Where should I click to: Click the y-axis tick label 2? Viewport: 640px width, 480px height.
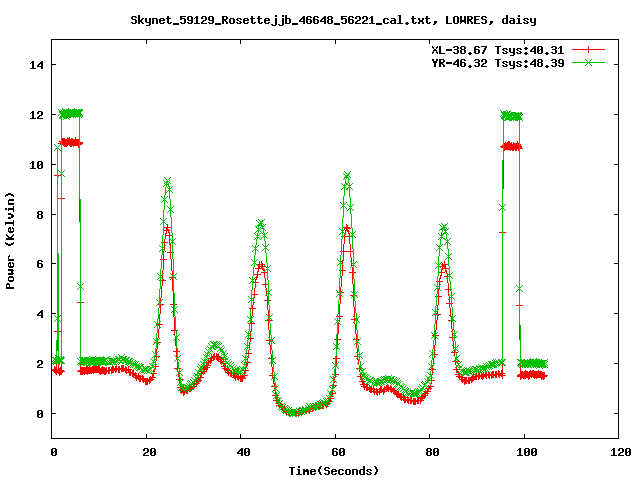coord(40,364)
